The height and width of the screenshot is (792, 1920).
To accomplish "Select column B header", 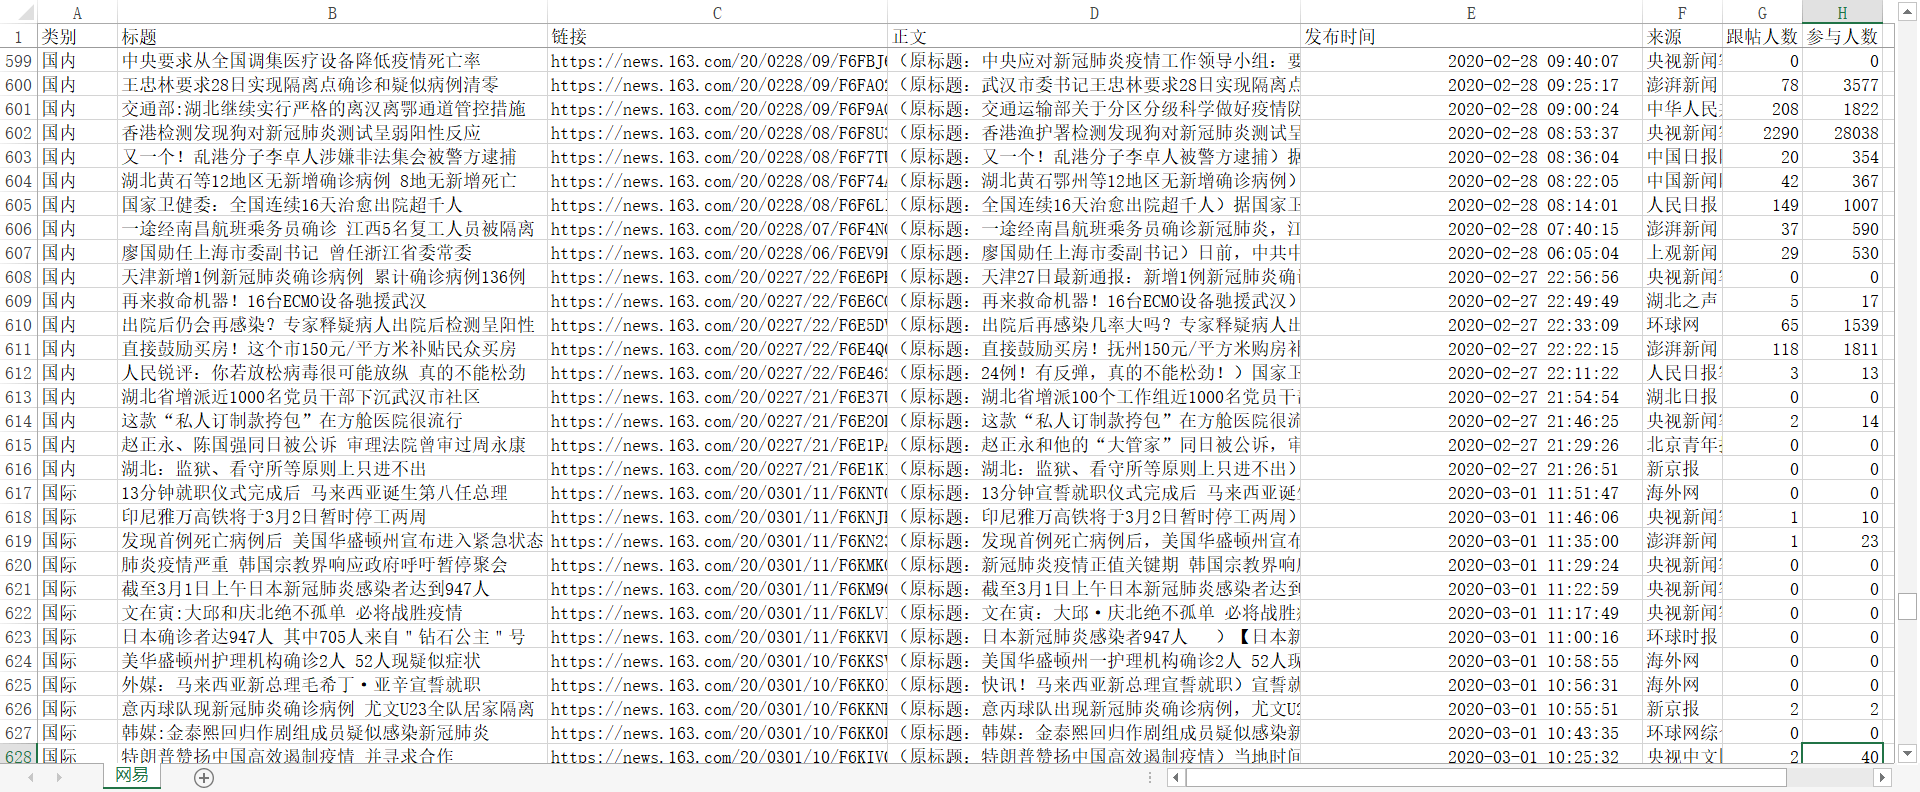I will [x=332, y=12].
